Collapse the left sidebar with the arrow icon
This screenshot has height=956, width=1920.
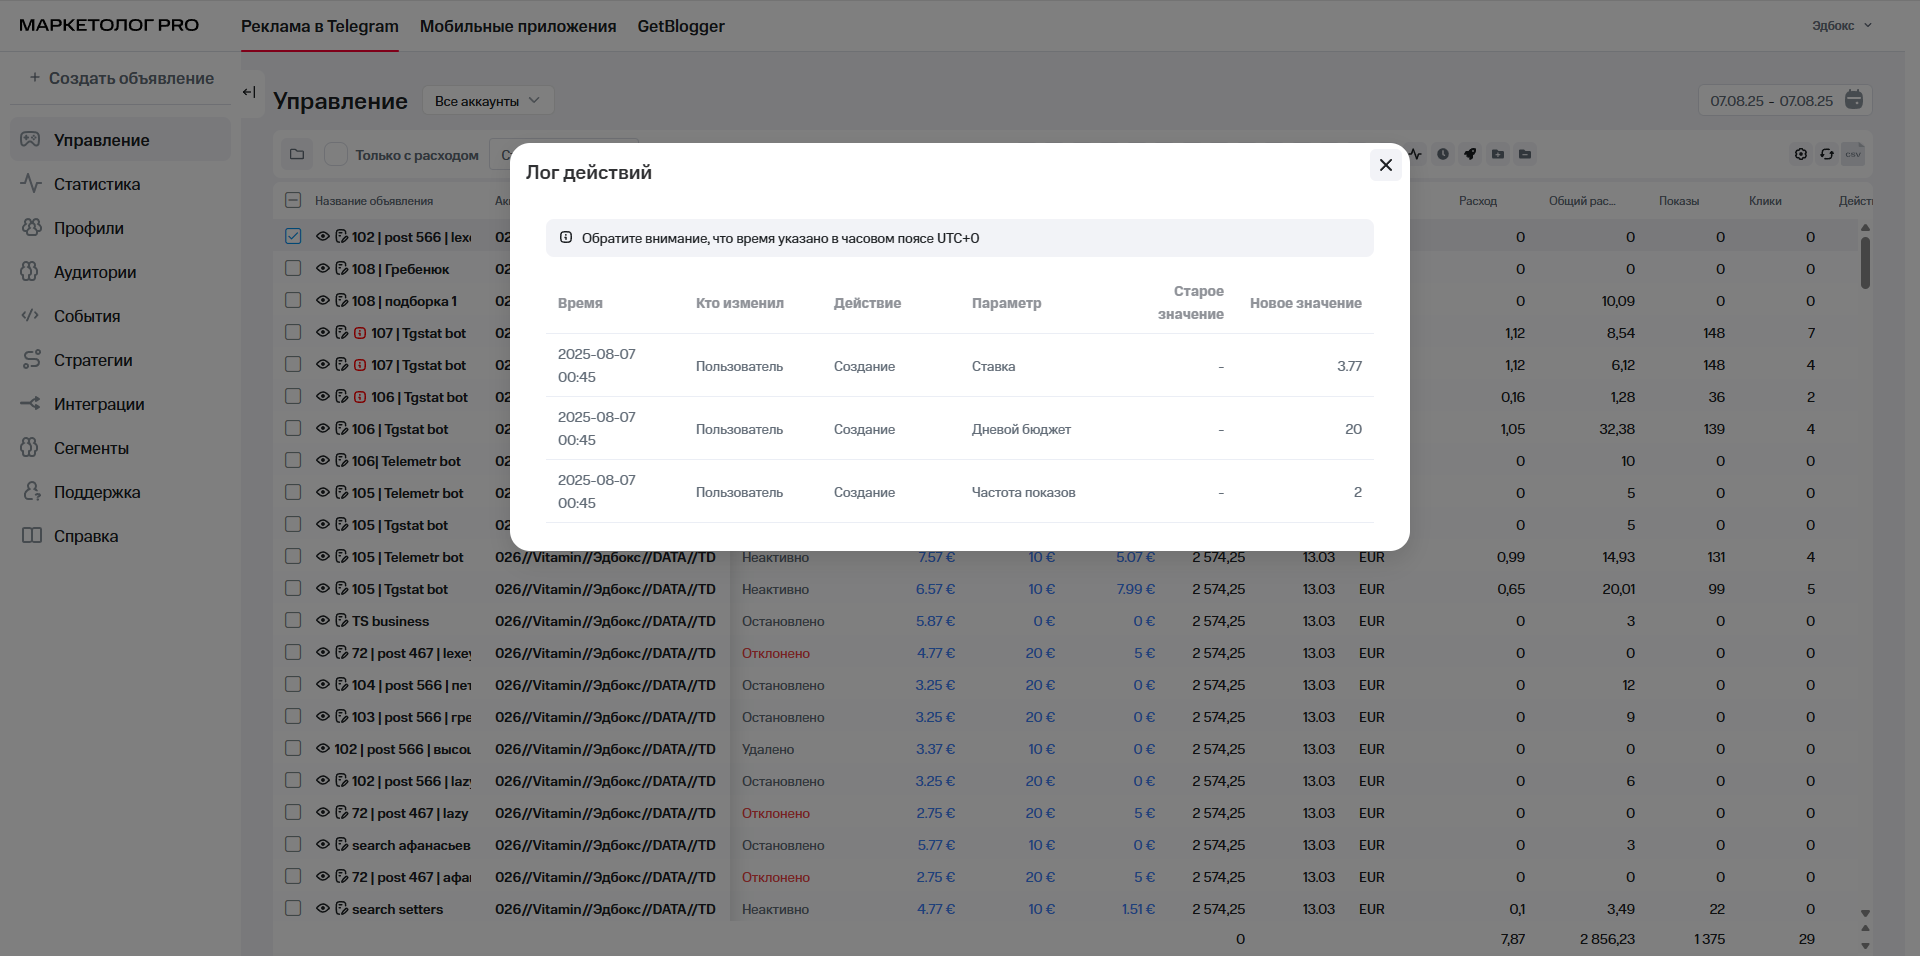tap(249, 92)
